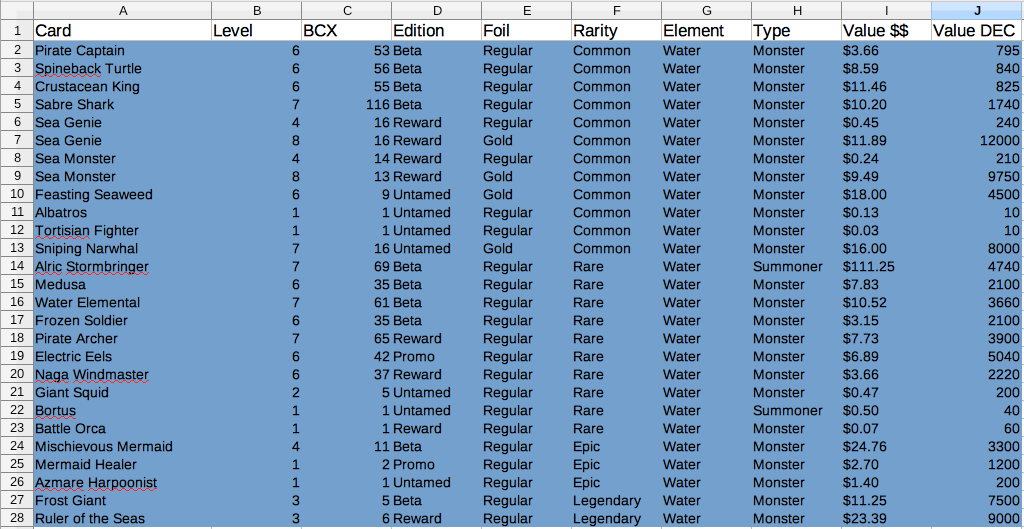Viewport: 1024px width, 529px height.
Task: Click the Epic cell for Mermaid Healer
Action: (616, 465)
